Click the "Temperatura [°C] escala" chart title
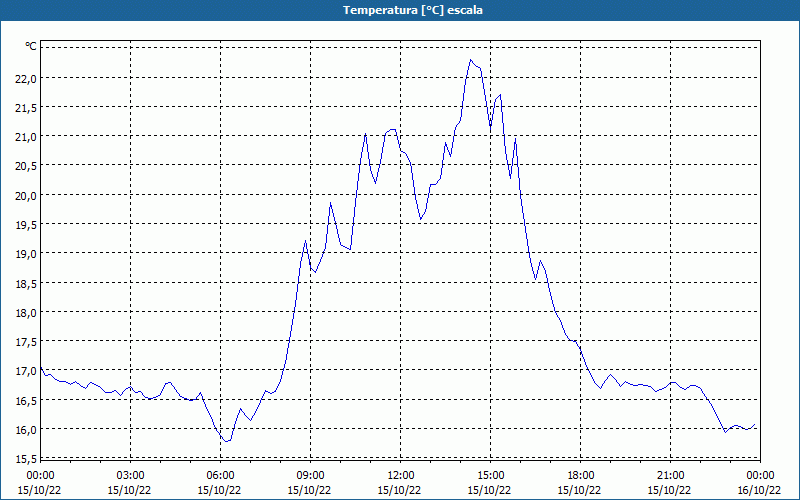Image resolution: width=800 pixels, height=500 pixels. (400, 10)
